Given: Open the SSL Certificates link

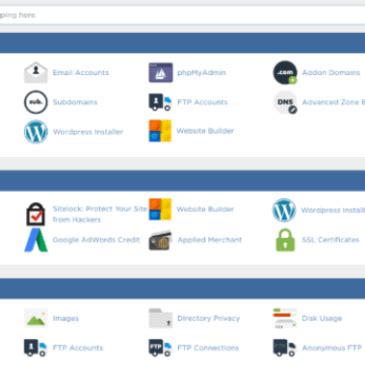Looking at the screenshot, I should tap(330, 240).
